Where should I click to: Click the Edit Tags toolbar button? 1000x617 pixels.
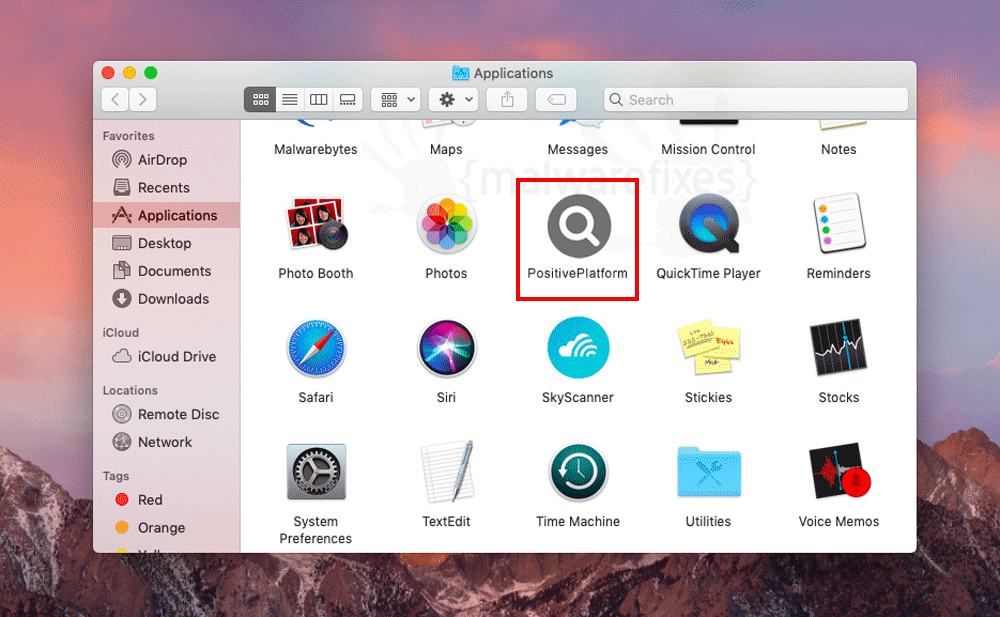click(556, 100)
